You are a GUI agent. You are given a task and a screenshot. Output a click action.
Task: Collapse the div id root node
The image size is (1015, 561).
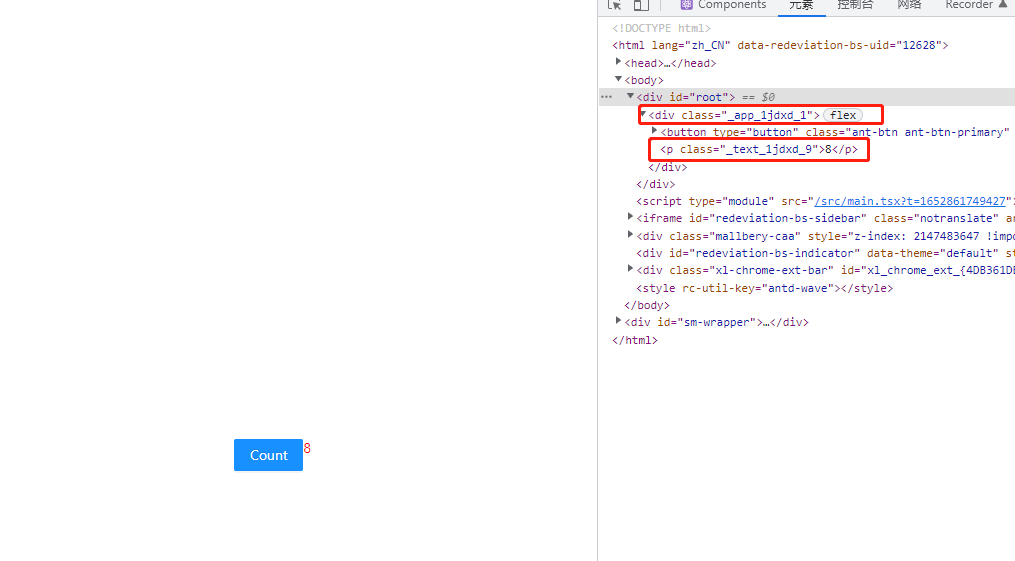(631, 97)
